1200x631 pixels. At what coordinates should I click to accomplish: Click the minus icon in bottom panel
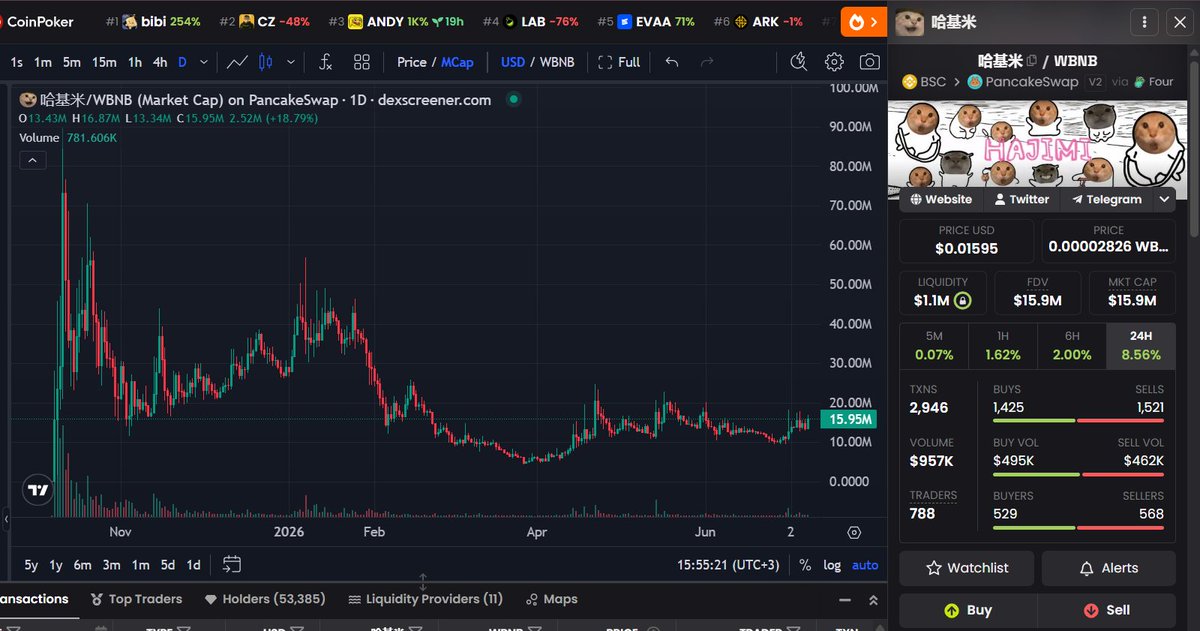[x=845, y=600]
